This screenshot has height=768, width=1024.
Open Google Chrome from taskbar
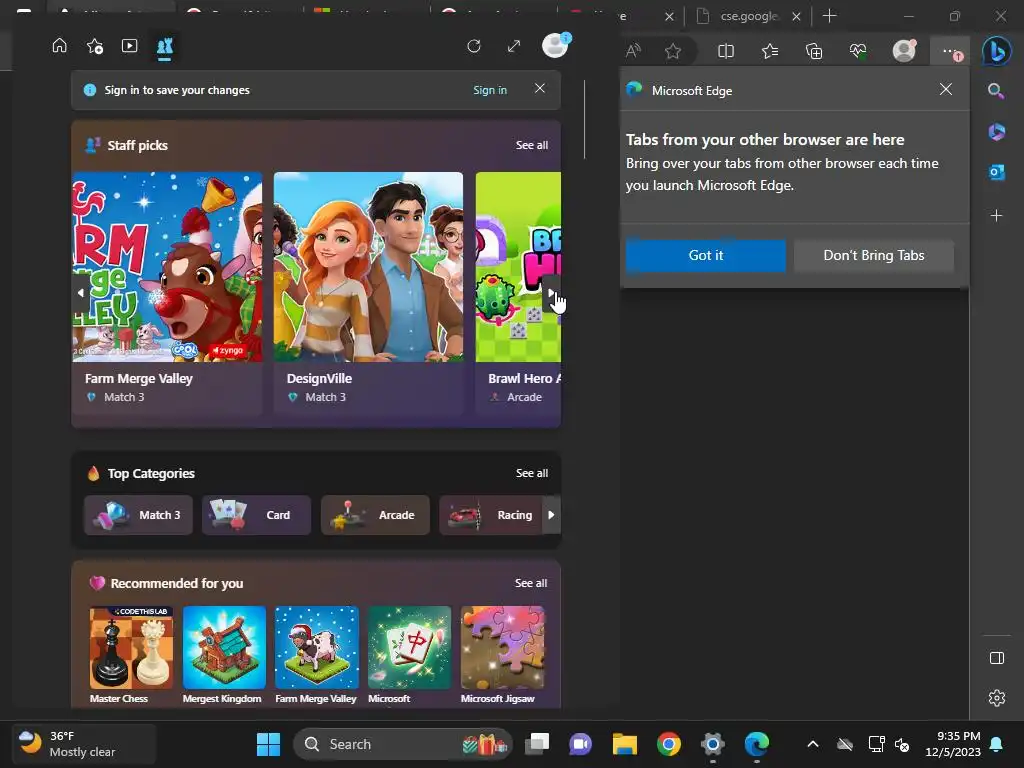[x=669, y=744]
